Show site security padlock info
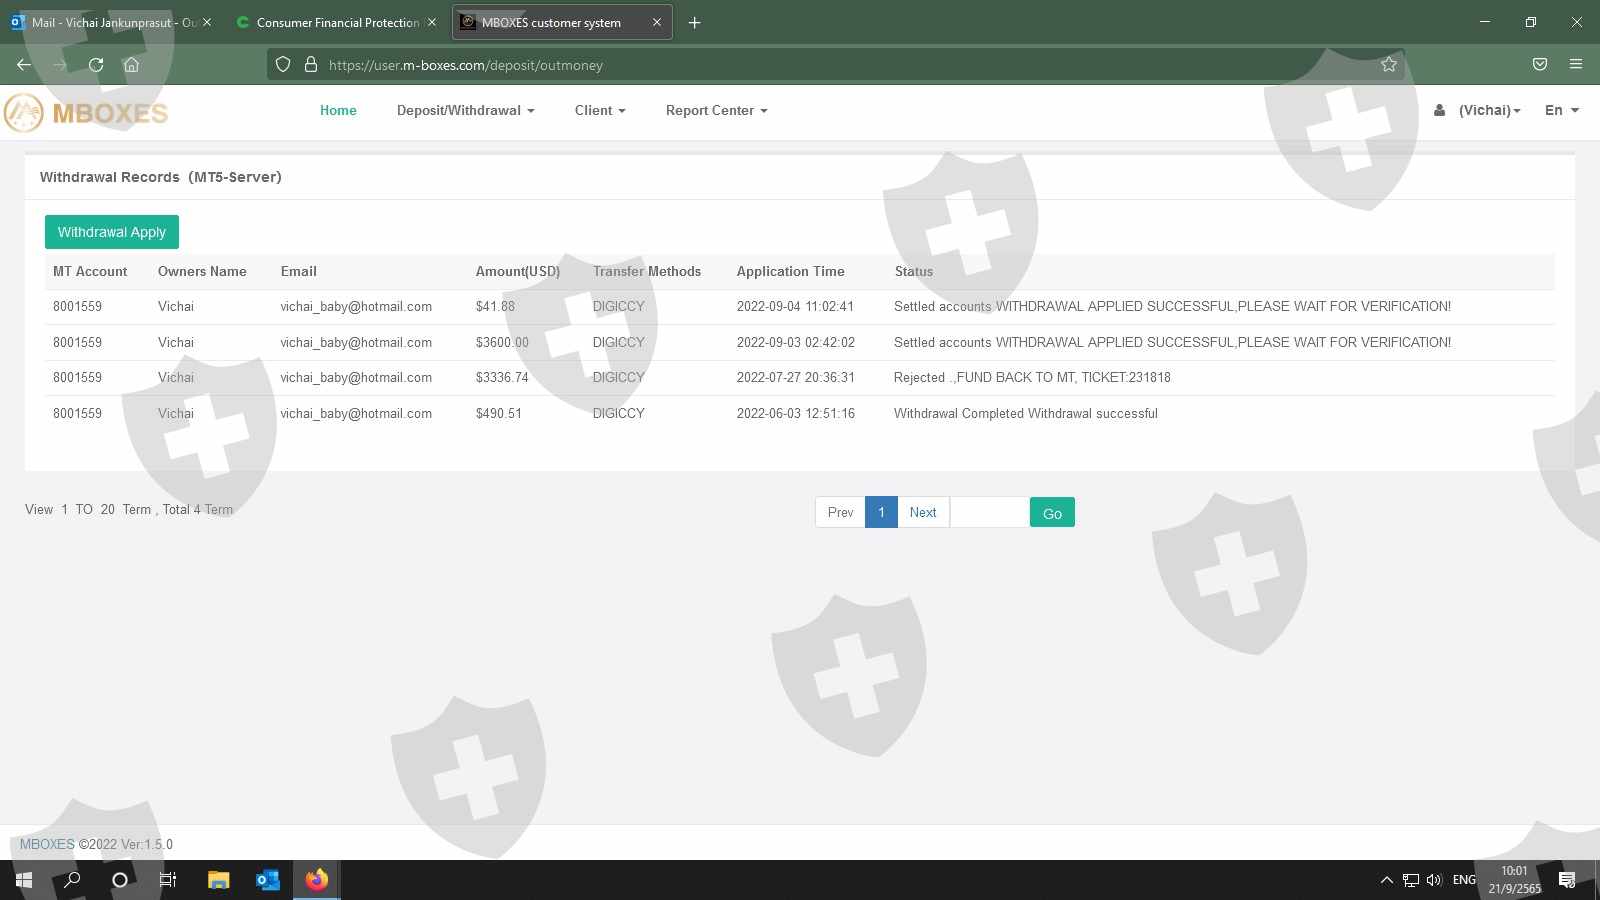 (x=311, y=65)
